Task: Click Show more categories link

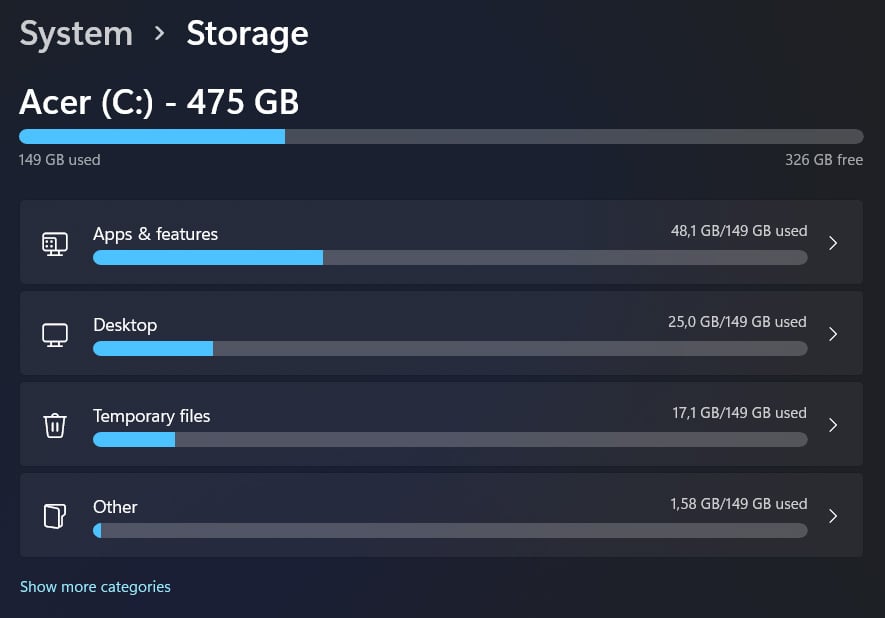Action: coord(95,587)
